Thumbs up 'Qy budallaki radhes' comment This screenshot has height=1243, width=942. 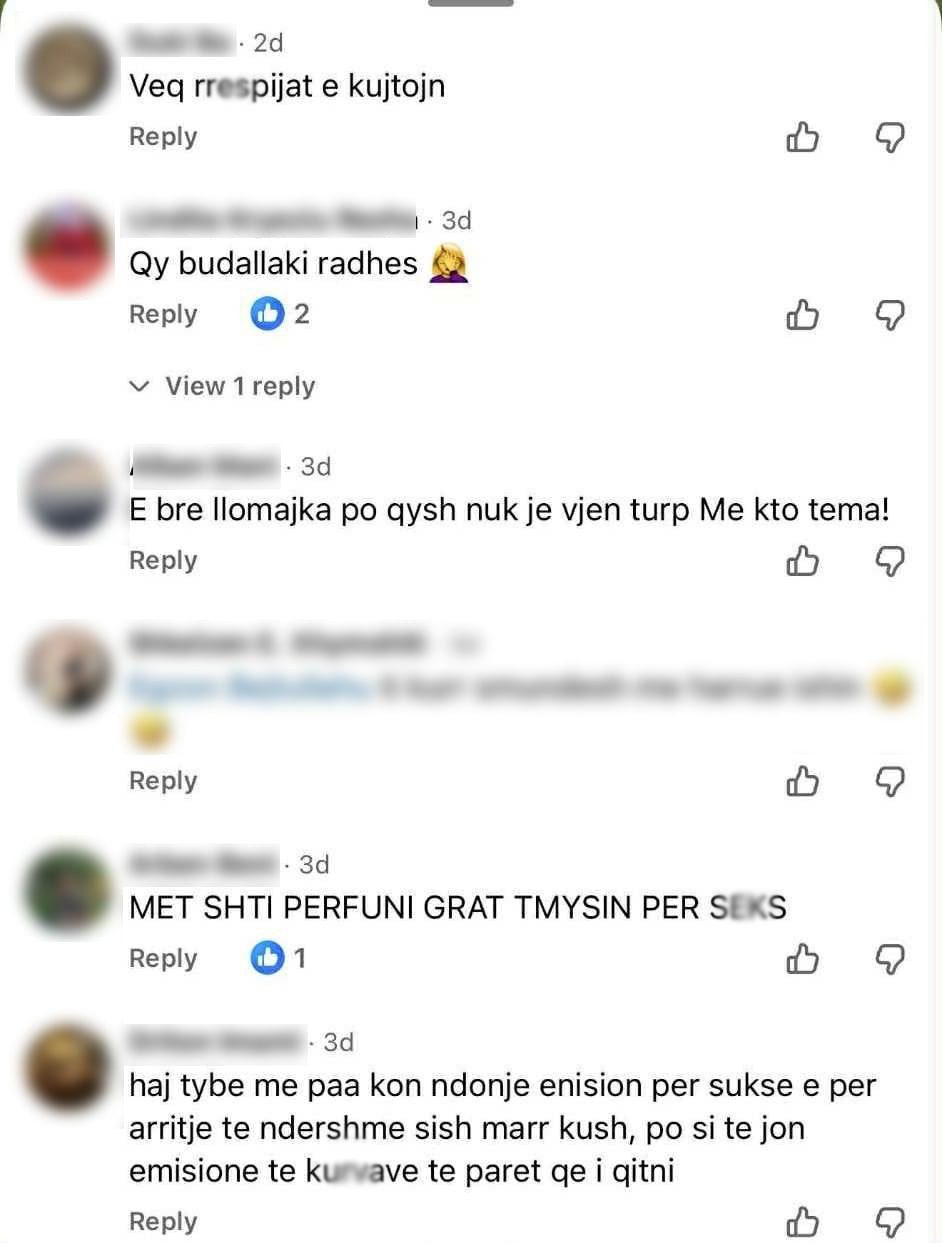point(802,315)
